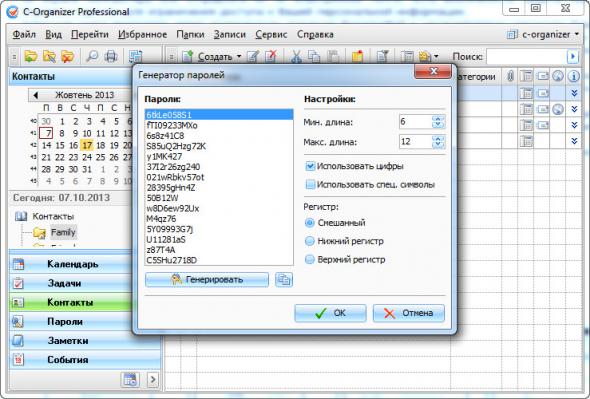The height and width of the screenshot is (399, 590).
Task: Select the 'Family' folder in the tree
Action: point(63,232)
